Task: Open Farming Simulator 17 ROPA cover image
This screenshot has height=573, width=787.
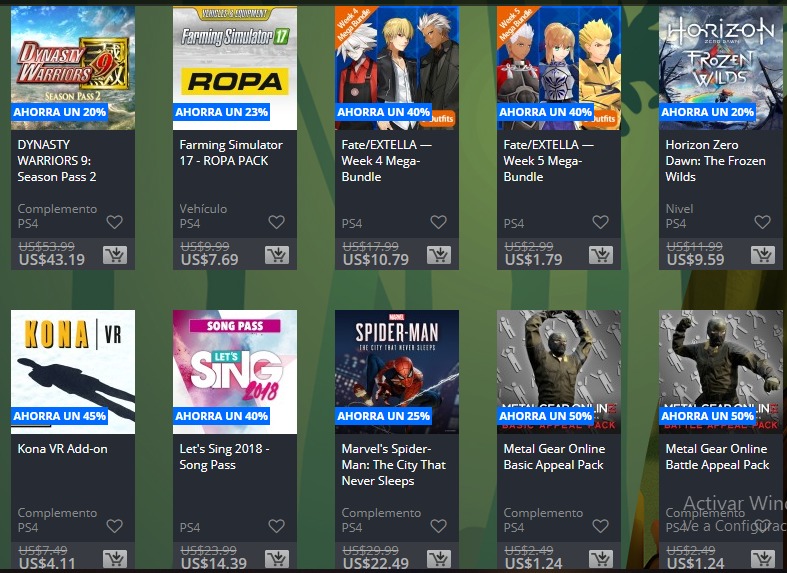Action: (x=235, y=68)
